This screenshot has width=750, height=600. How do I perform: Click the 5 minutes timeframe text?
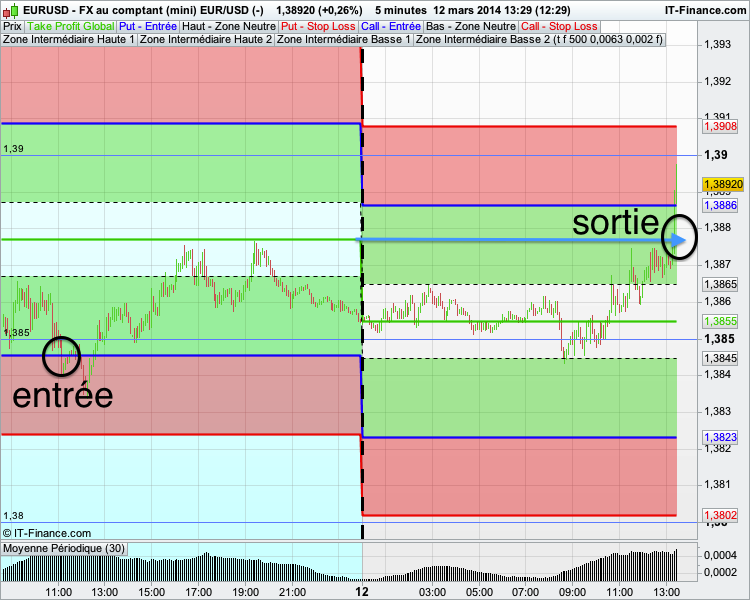click(x=401, y=10)
